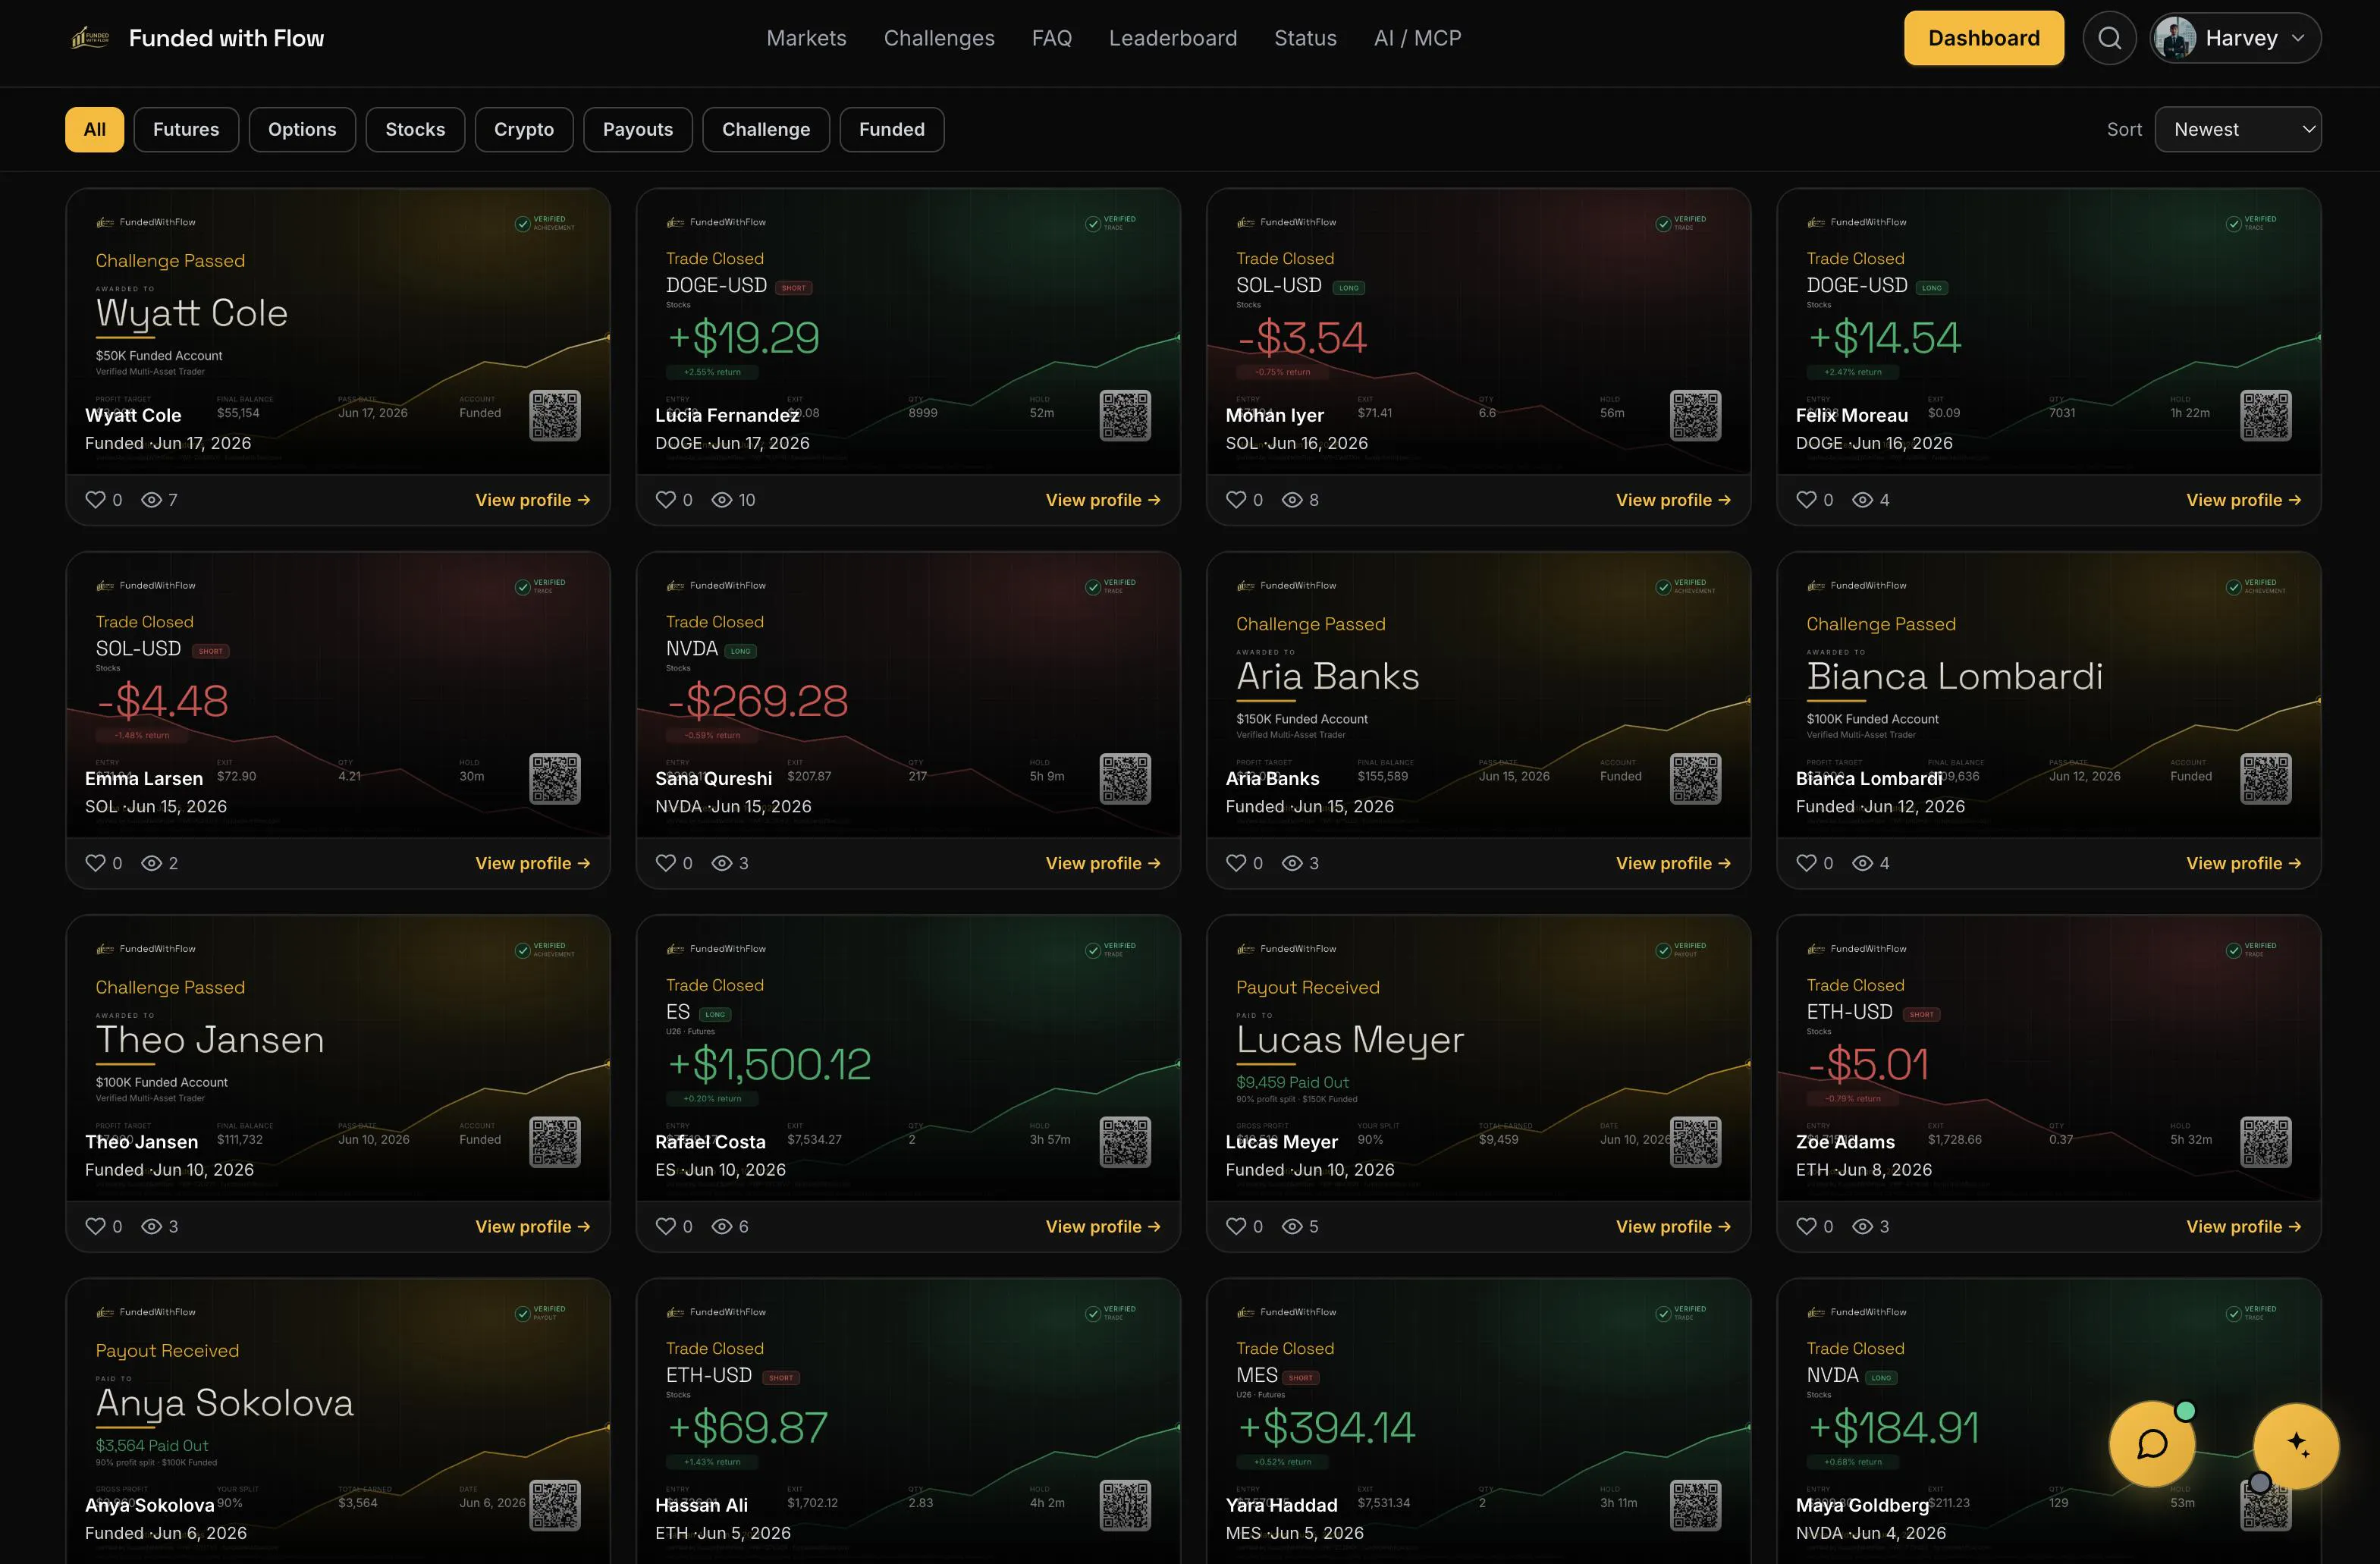This screenshot has height=1564, width=2380.
Task: Toggle the Futures filter chip
Action: [186, 129]
